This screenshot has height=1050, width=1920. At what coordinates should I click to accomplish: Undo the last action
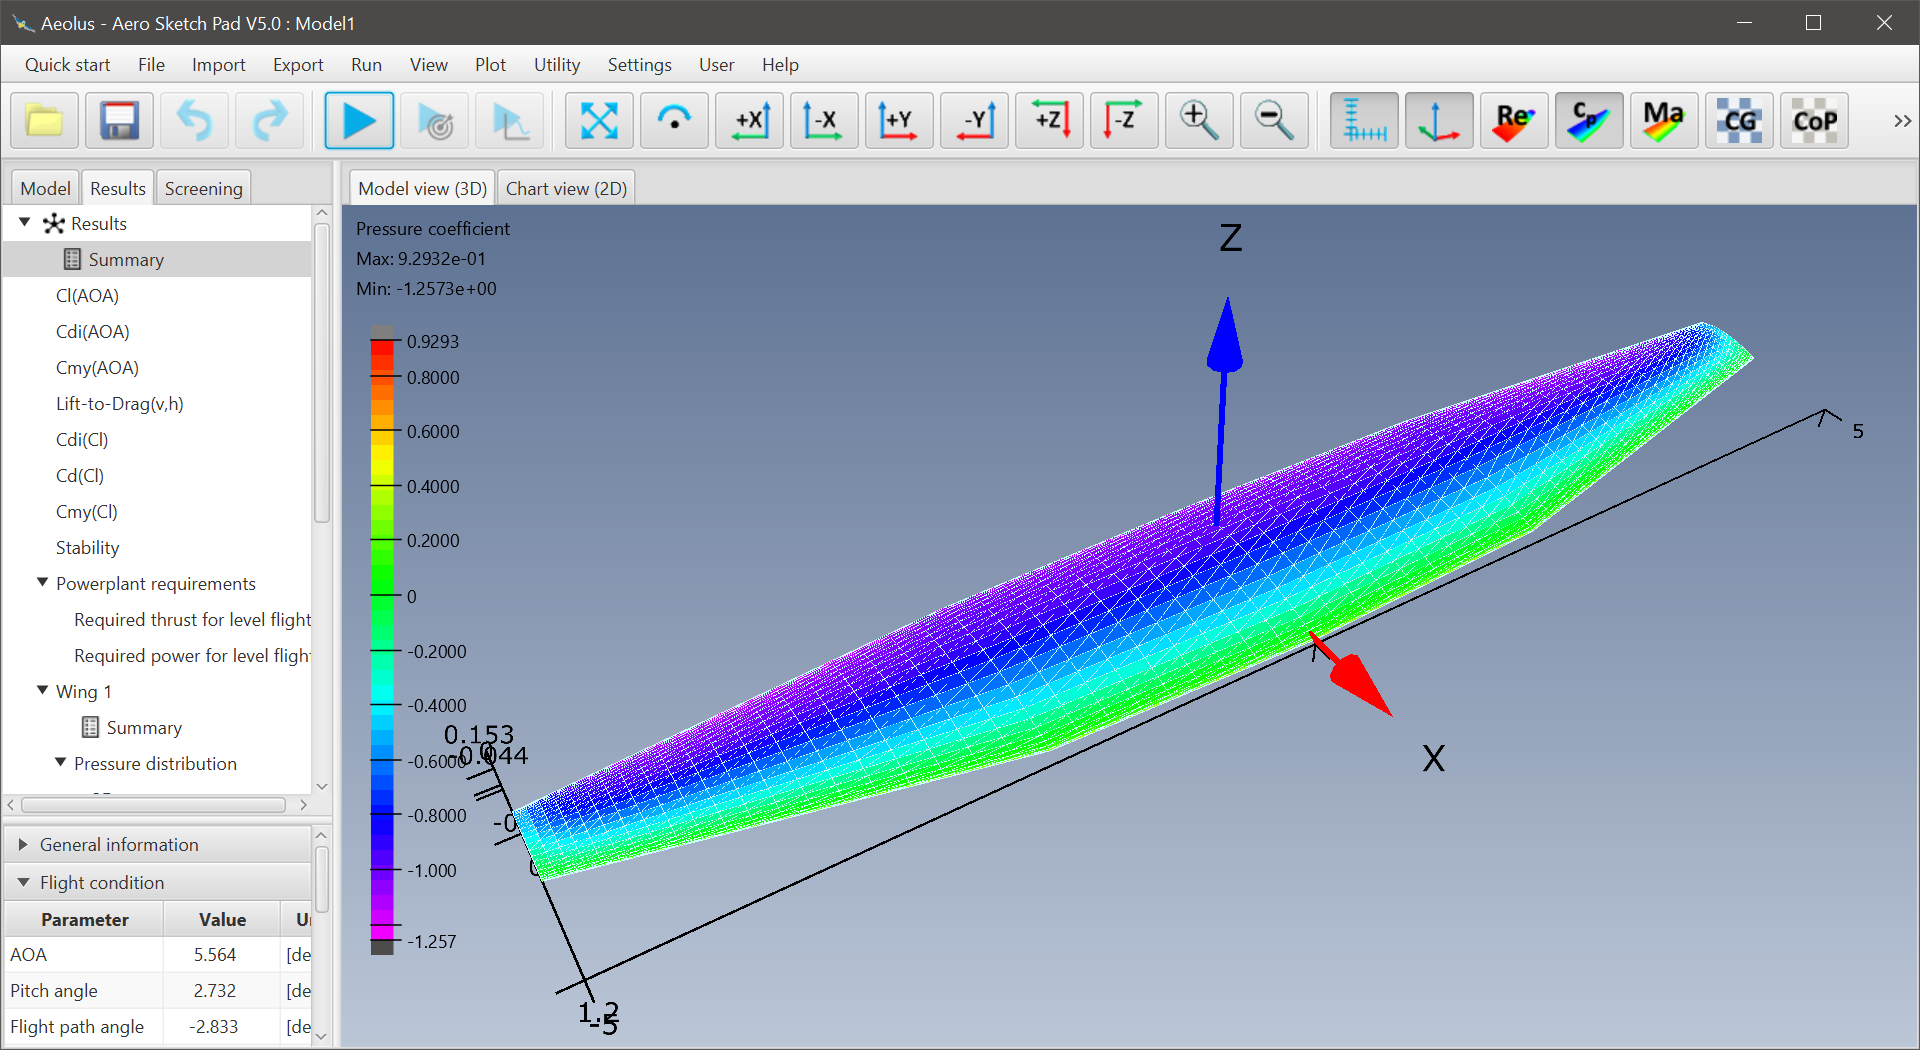pyautogui.click(x=194, y=121)
